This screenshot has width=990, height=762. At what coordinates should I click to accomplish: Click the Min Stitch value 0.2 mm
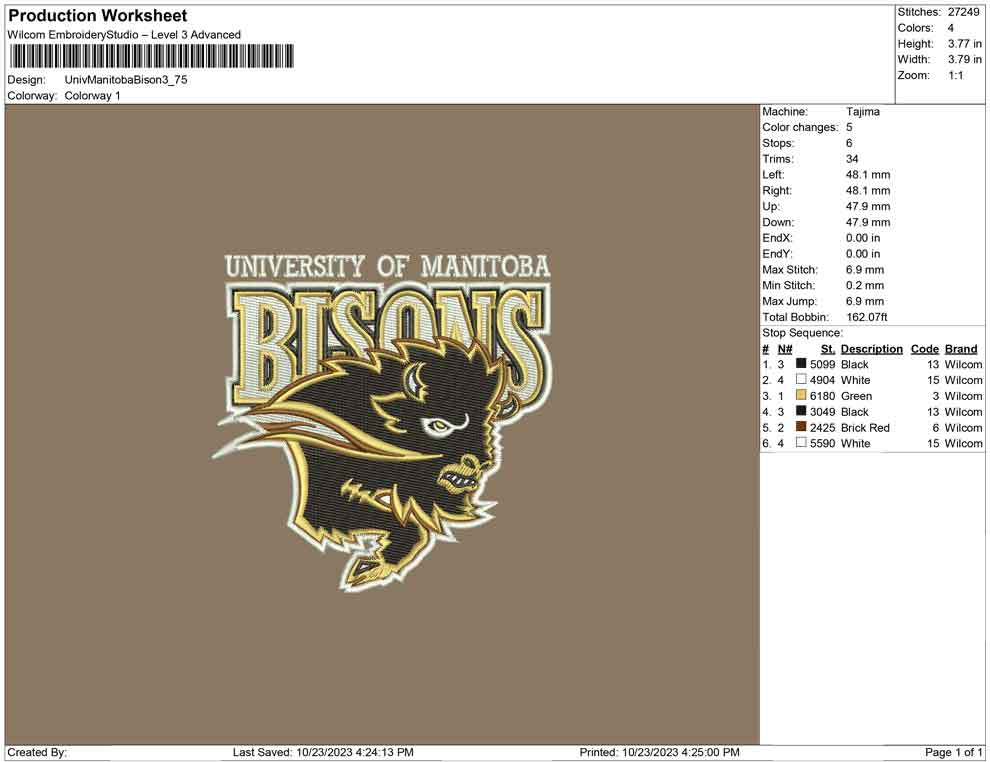click(x=865, y=285)
